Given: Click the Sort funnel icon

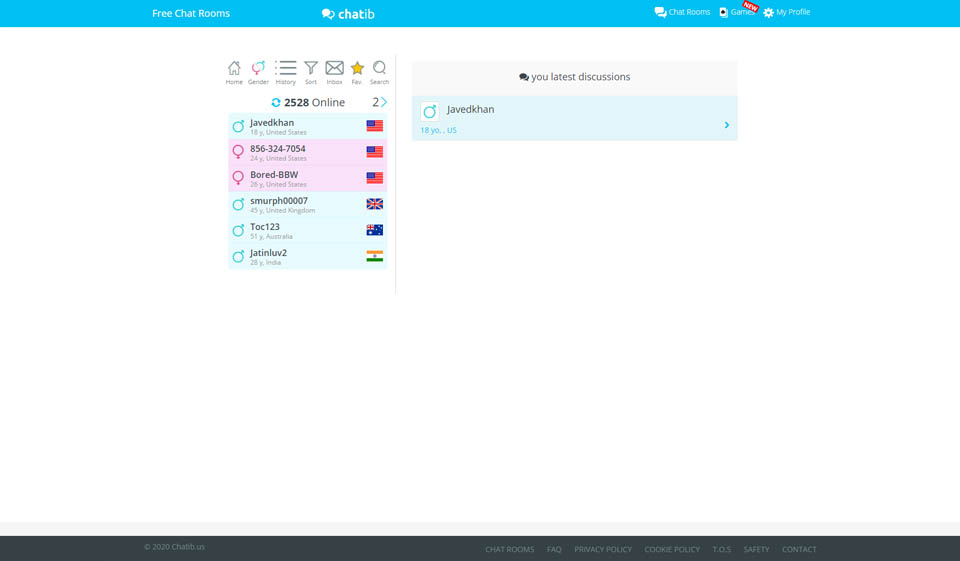Looking at the screenshot, I should coord(311,69).
